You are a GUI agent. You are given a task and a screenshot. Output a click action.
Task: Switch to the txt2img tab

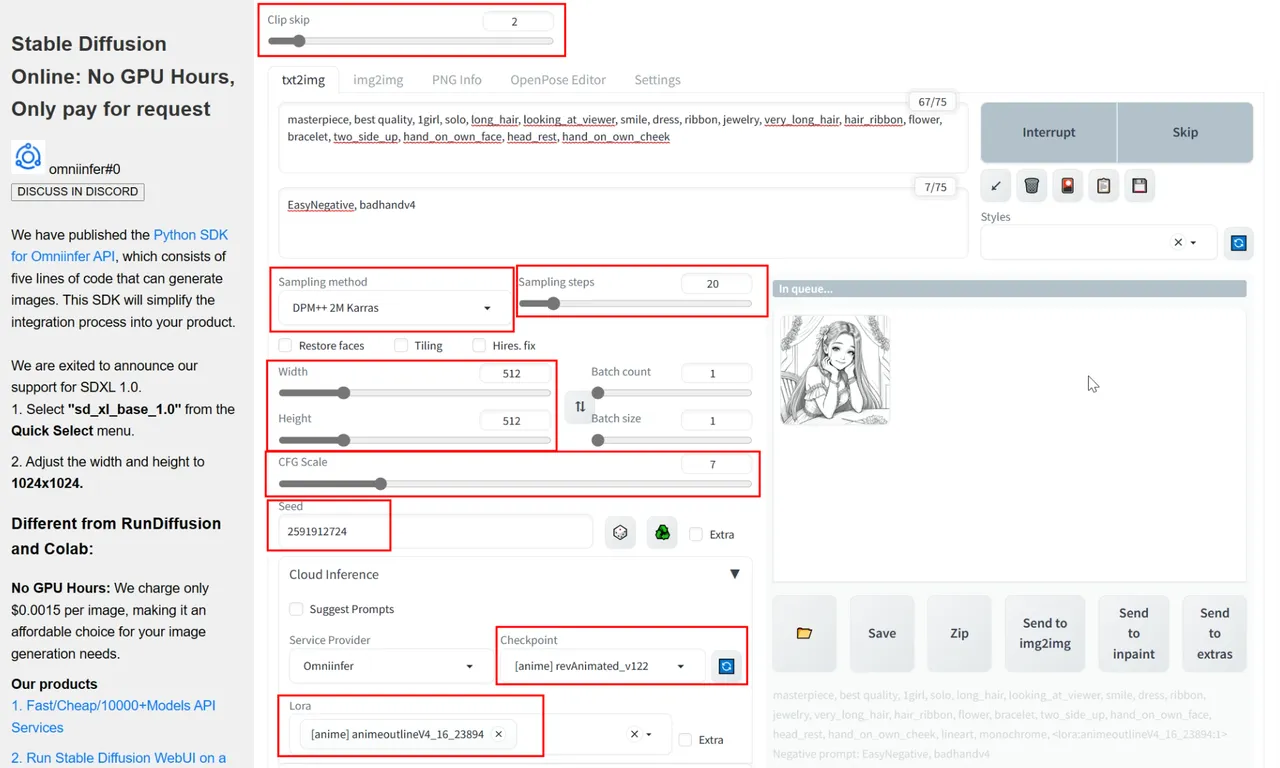click(x=304, y=80)
